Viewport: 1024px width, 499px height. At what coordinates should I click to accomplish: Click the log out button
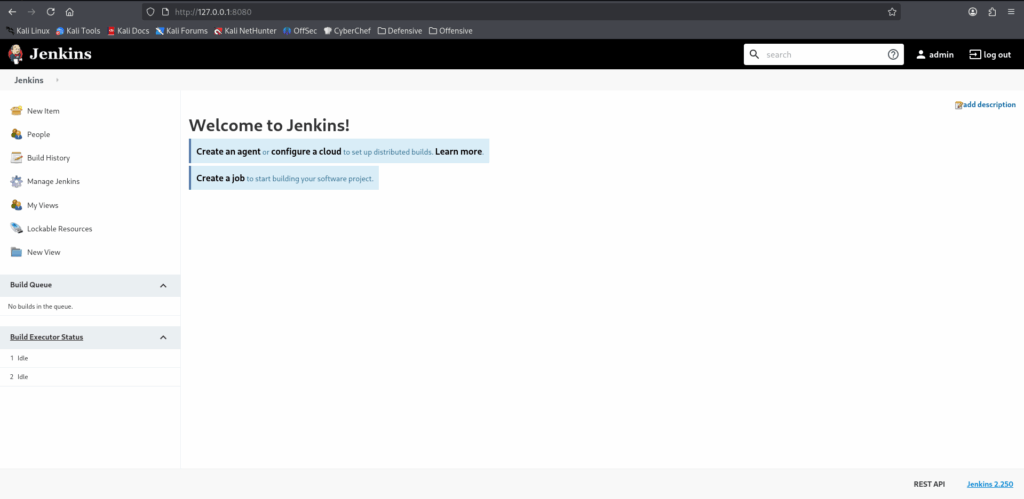[x=990, y=55]
